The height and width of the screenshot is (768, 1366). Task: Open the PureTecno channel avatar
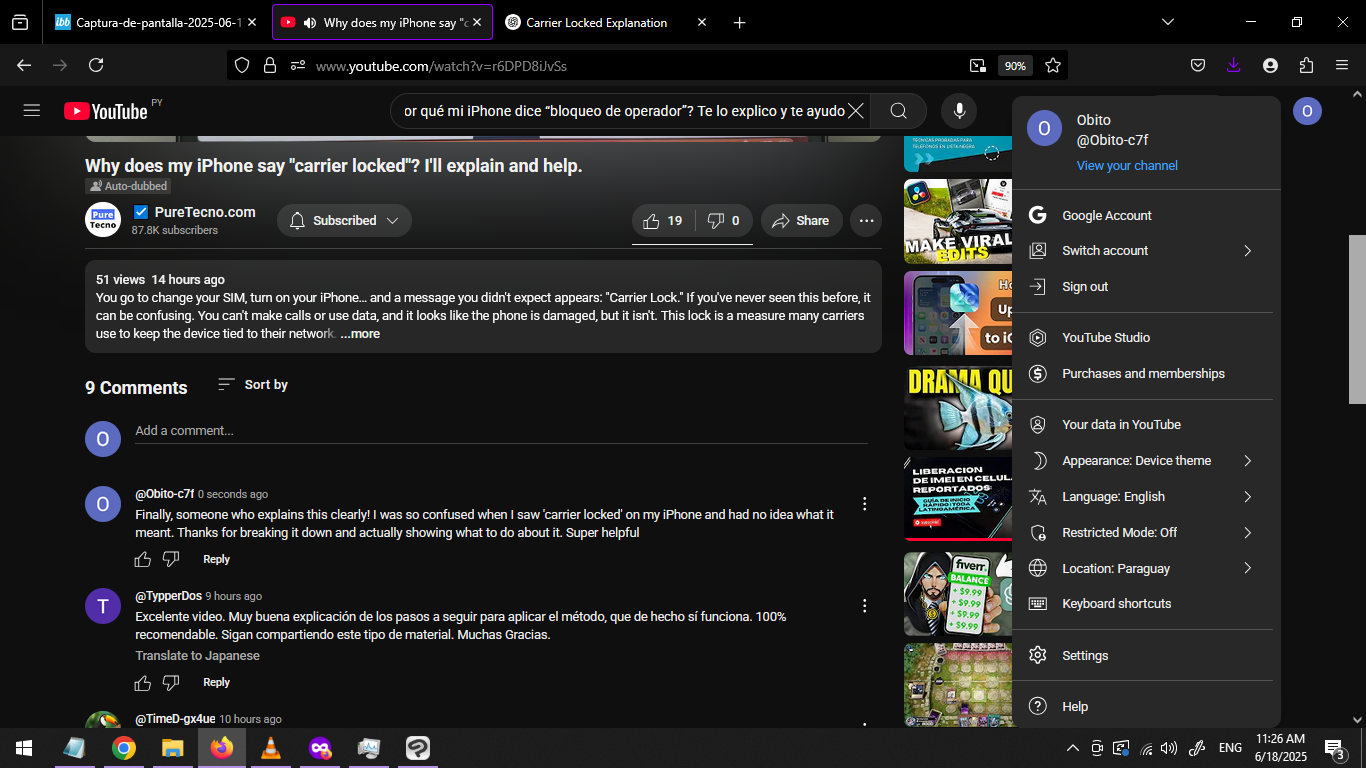point(103,220)
